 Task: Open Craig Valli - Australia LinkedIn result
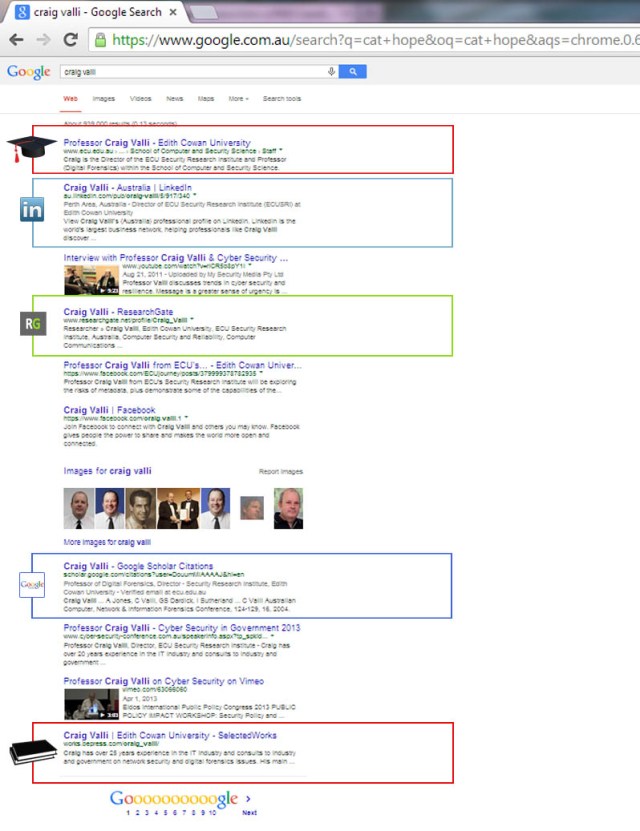[128, 188]
